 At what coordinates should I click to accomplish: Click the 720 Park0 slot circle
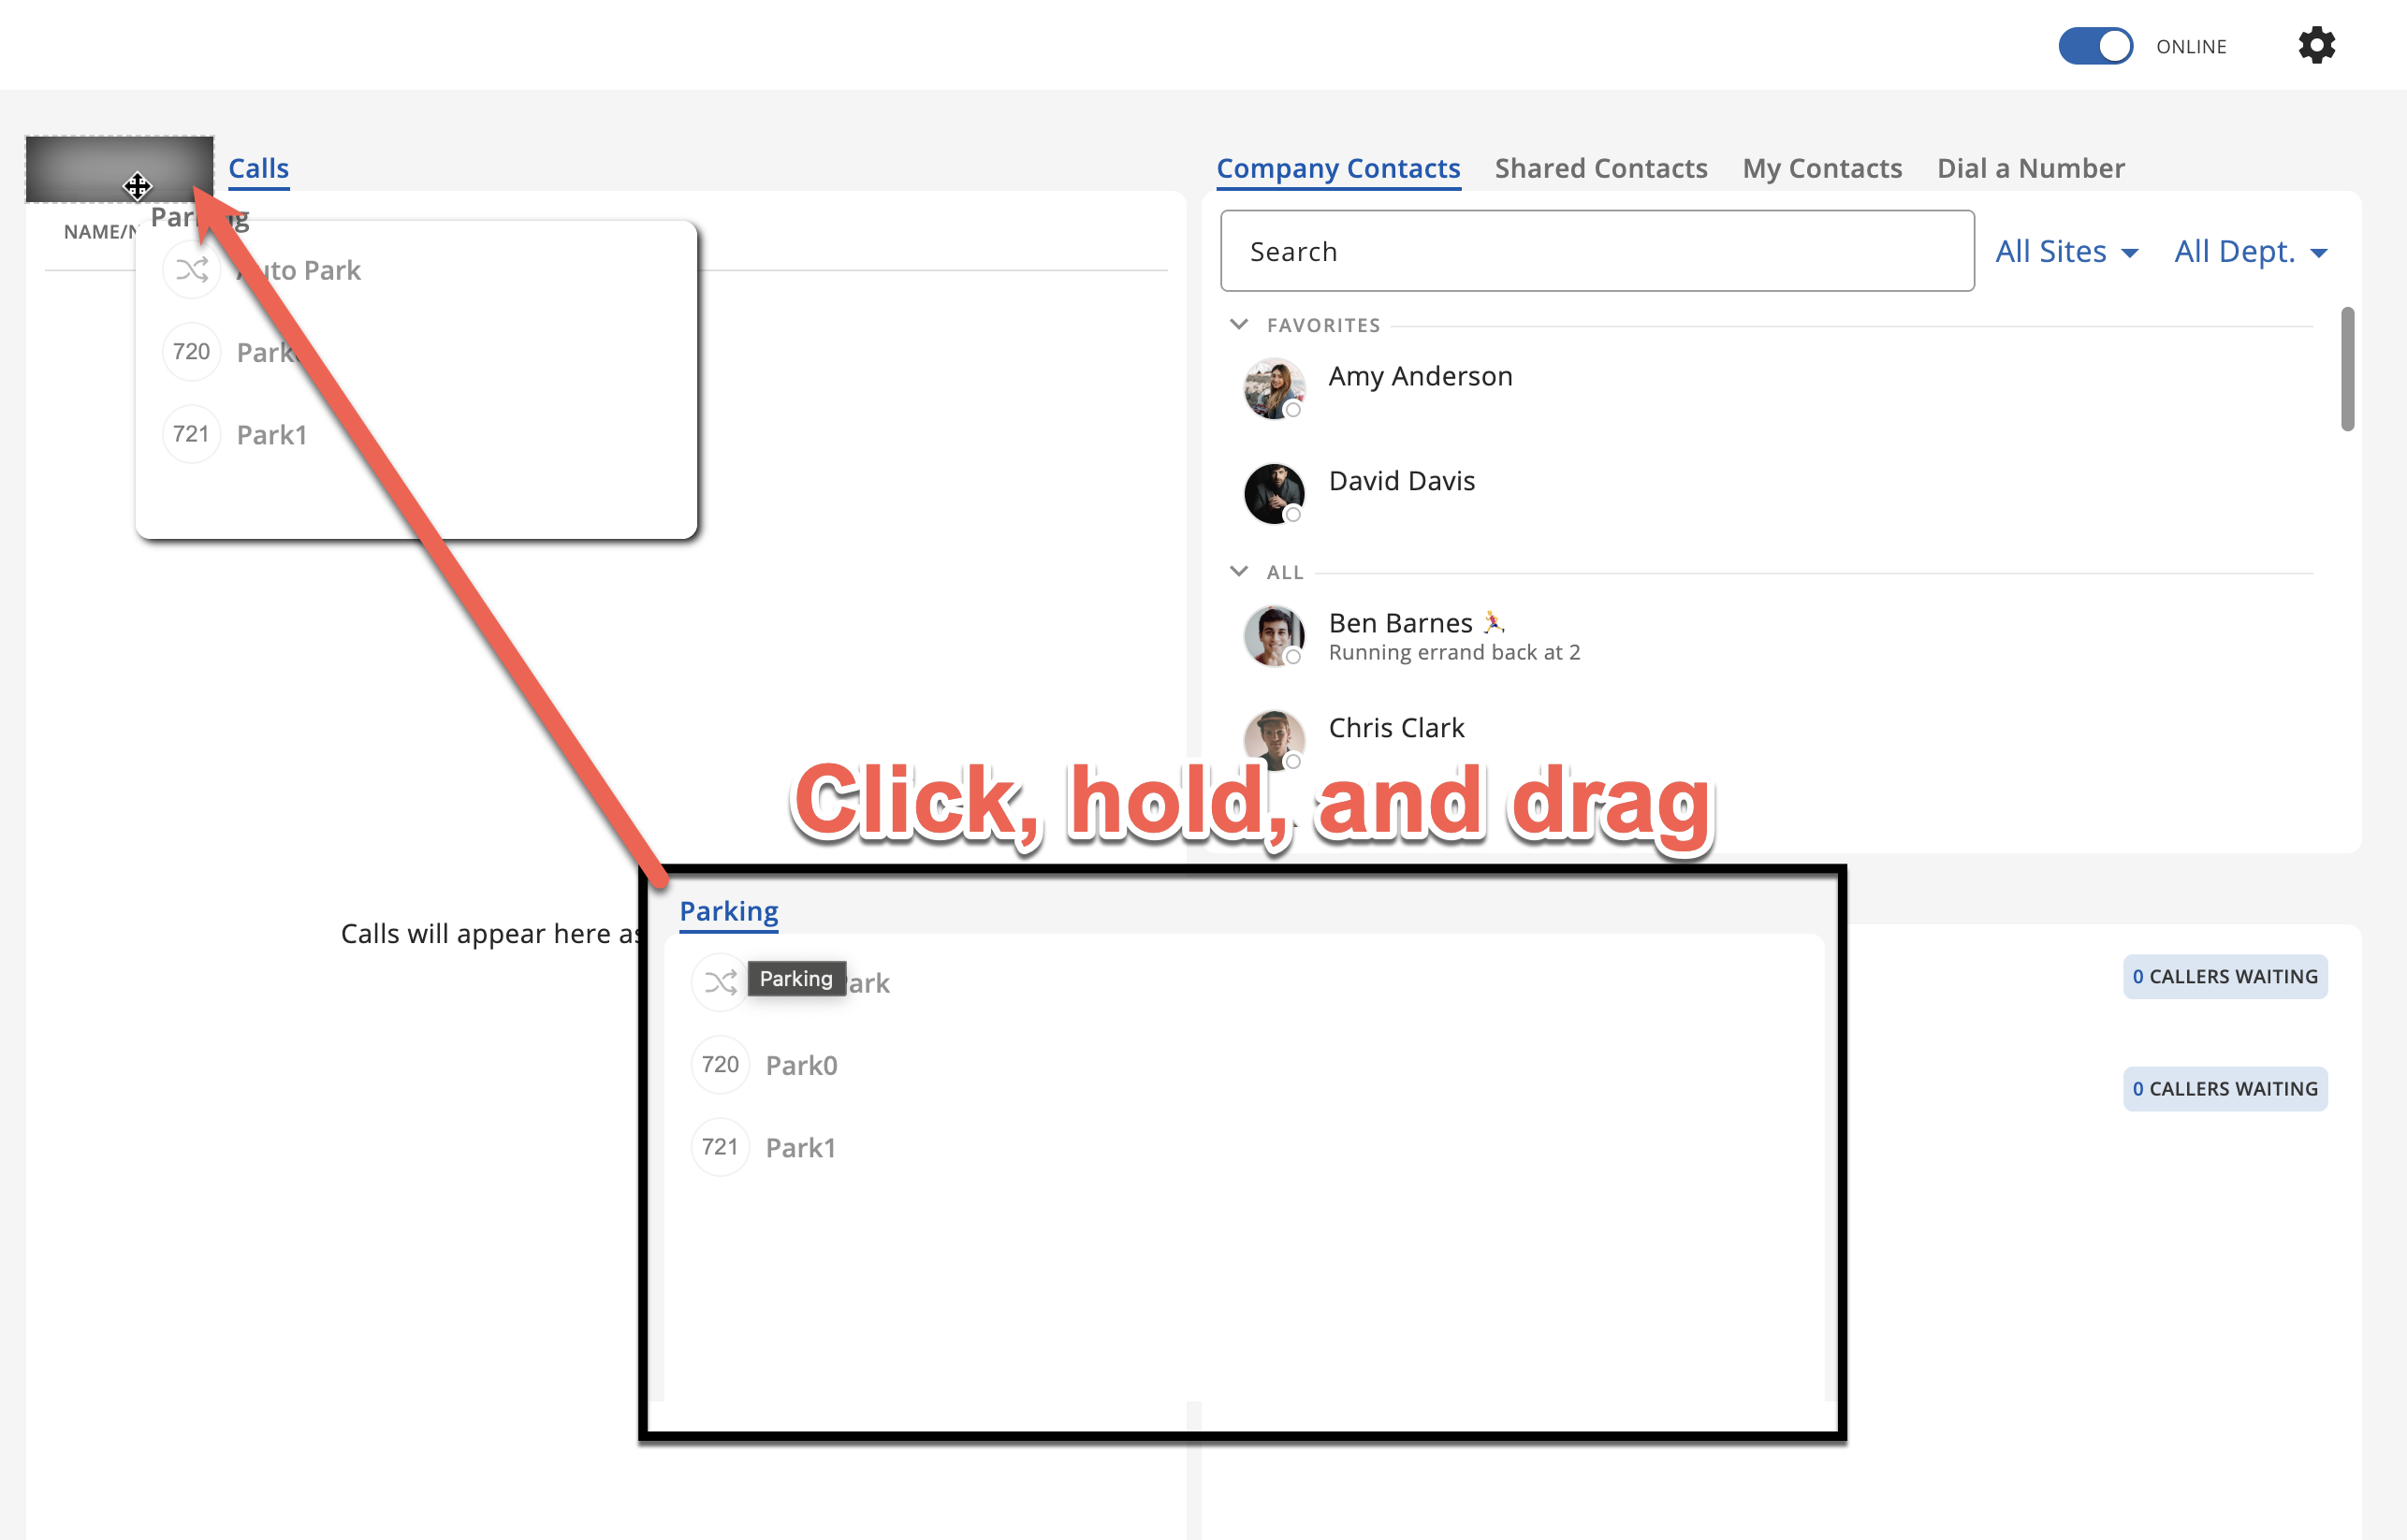coord(719,1064)
